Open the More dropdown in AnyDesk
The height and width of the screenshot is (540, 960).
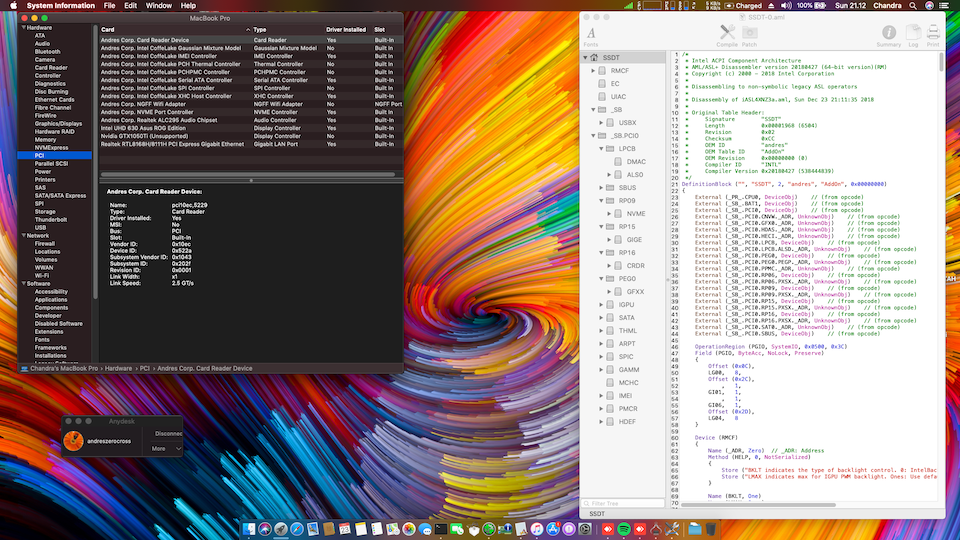[x=163, y=449]
